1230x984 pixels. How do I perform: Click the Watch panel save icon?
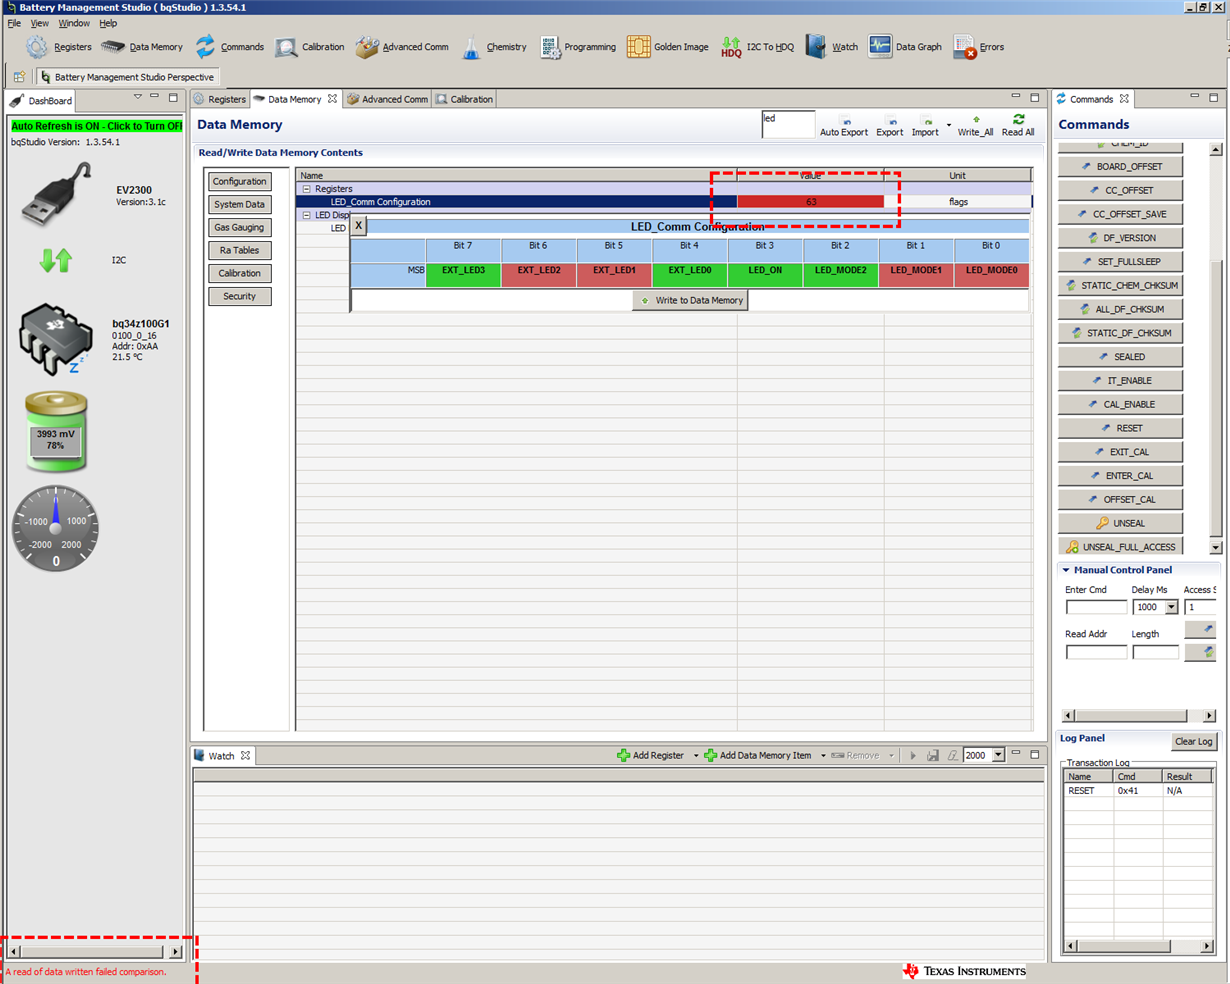(x=932, y=756)
